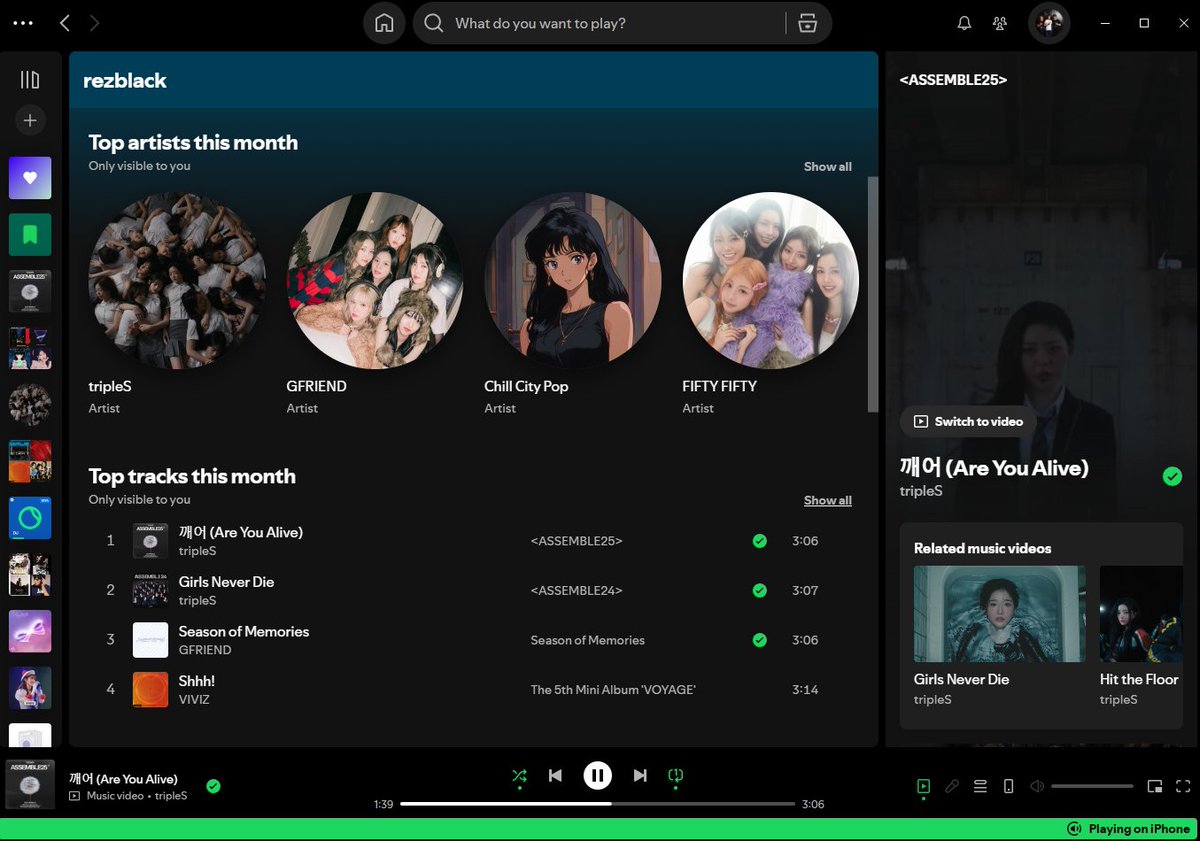Pause playback
Screen dimensions: 1200x841
598,775
